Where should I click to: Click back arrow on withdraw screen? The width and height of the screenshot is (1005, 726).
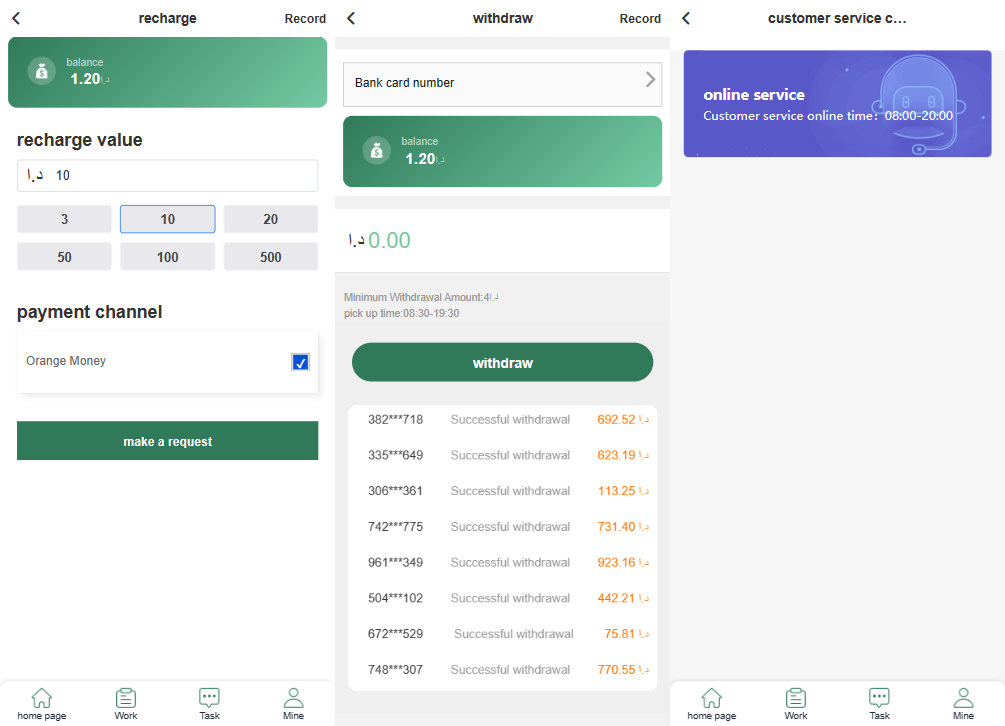point(351,18)
